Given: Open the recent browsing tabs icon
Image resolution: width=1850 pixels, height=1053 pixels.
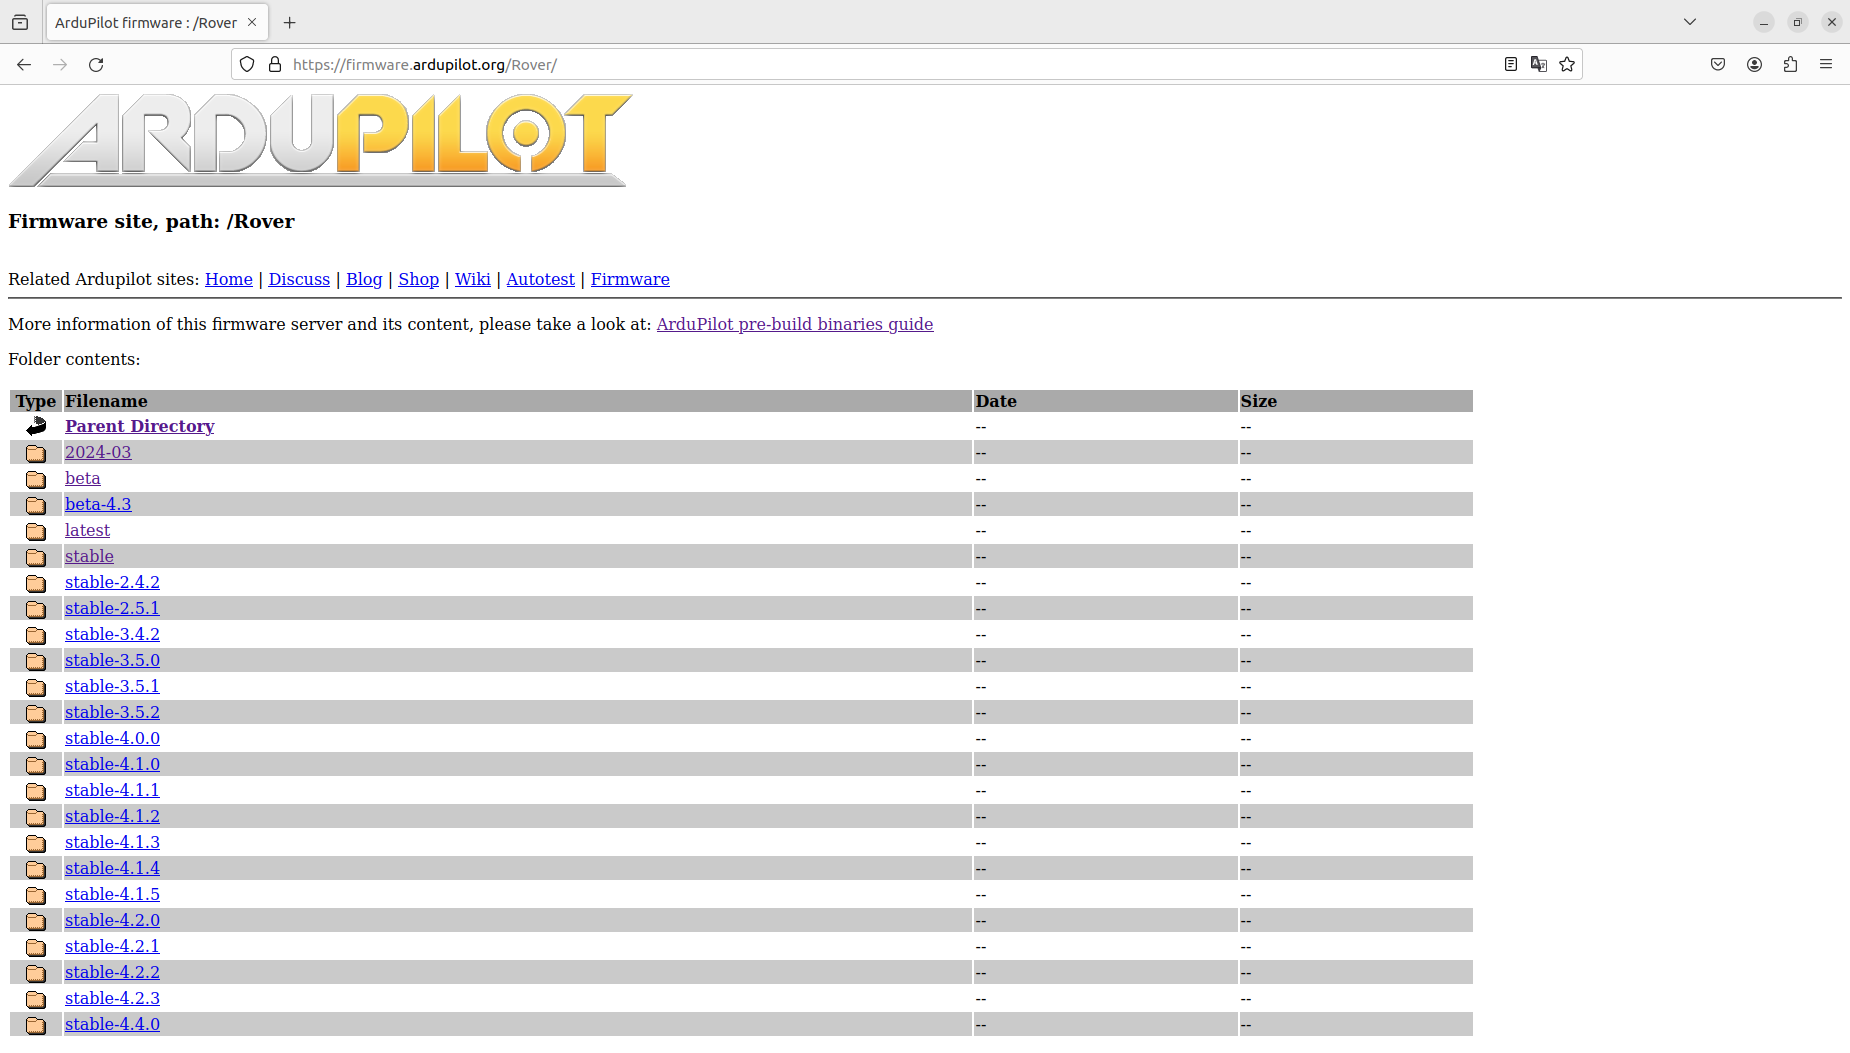Looking at the screenshot, I should (20, 22).
